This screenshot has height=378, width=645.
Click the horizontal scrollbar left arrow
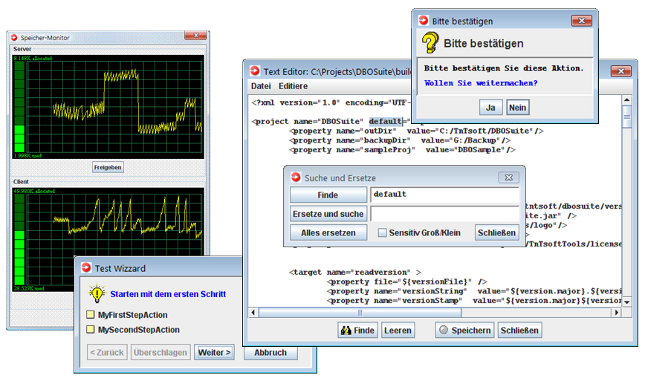coord(253,313)
